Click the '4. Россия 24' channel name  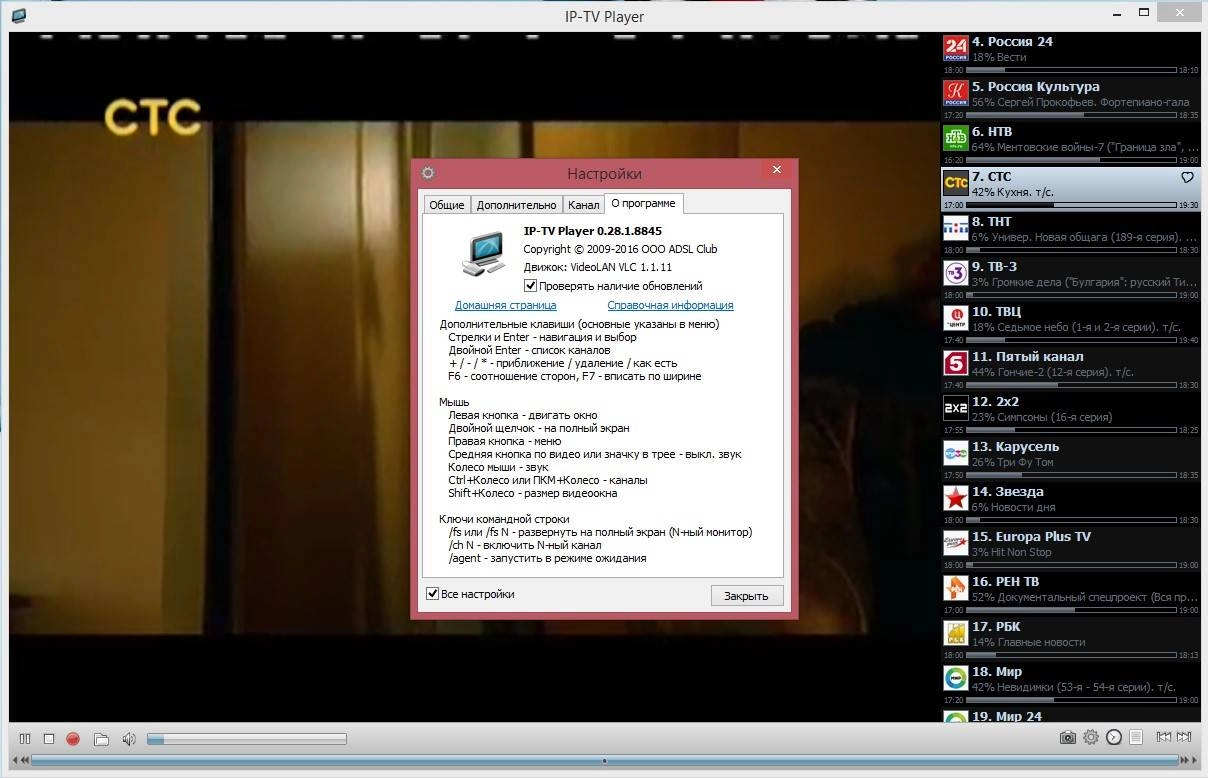click(1012, 42)
